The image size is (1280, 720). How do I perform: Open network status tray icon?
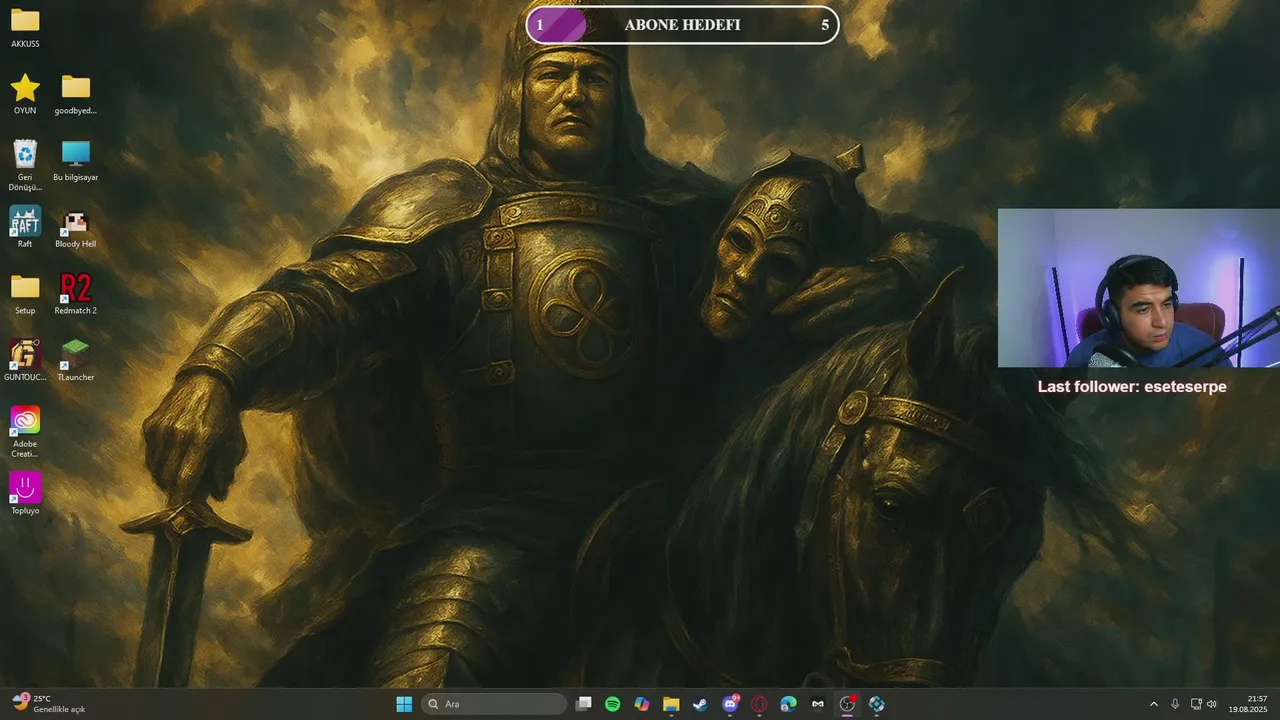coord(1196,704)
